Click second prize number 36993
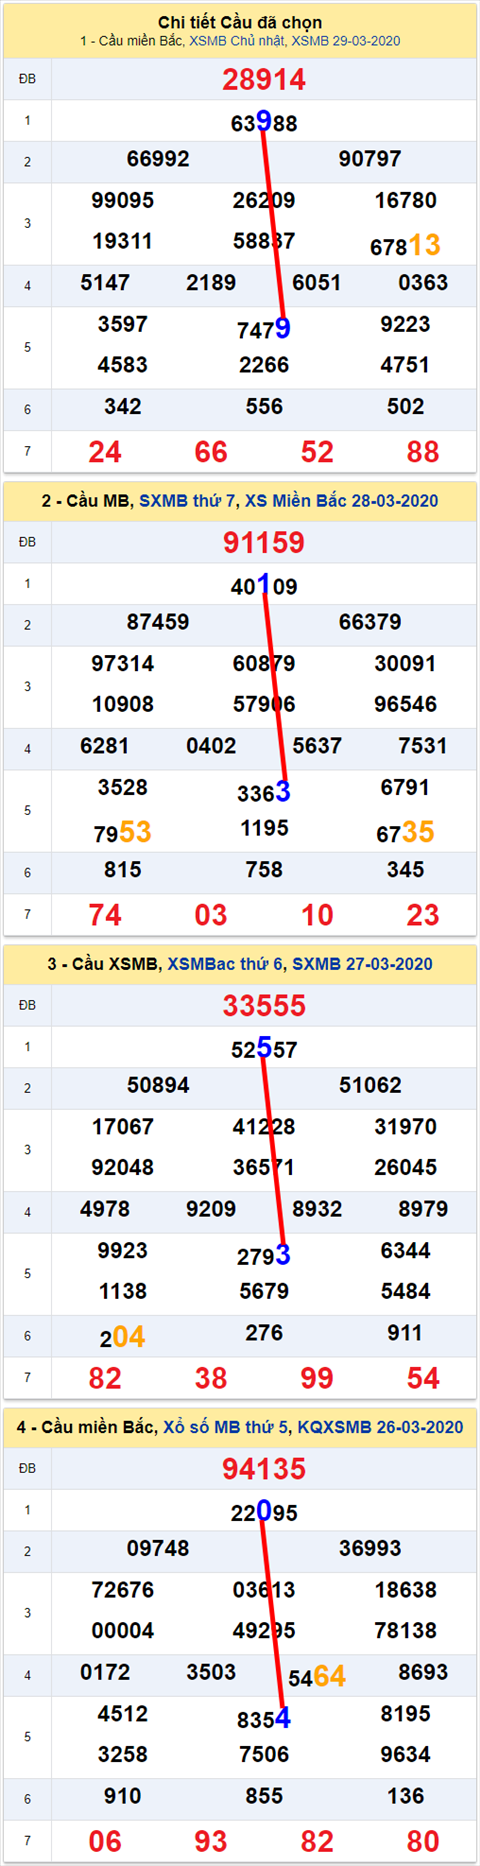480x1866 pixels. (370, 1548)
